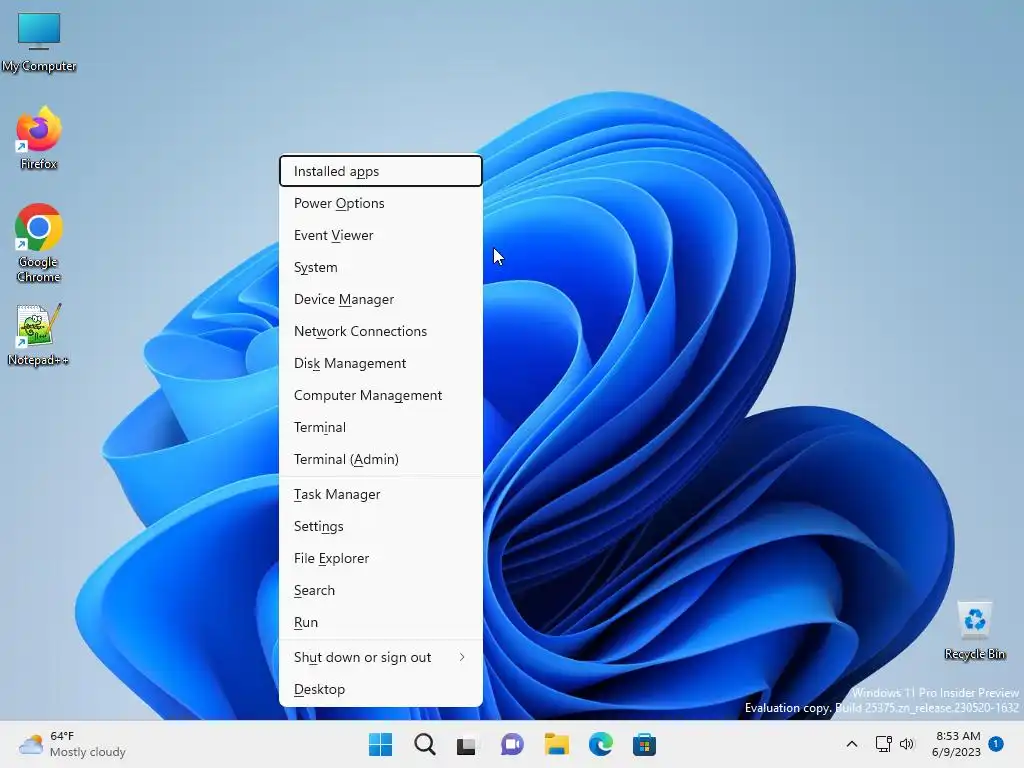This screenshot has width=1024, height=768.
Task: Open Task Manager from the menu
Action: [x=381, y=494]
